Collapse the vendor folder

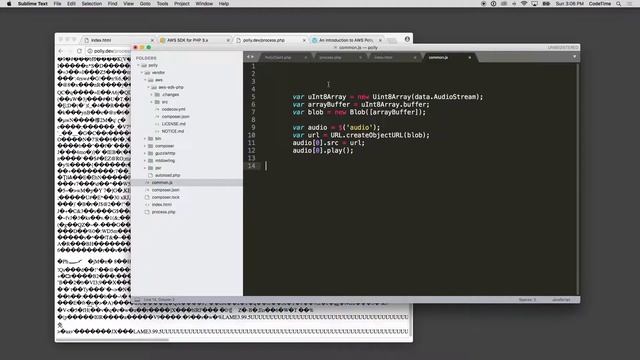[142, 73]
